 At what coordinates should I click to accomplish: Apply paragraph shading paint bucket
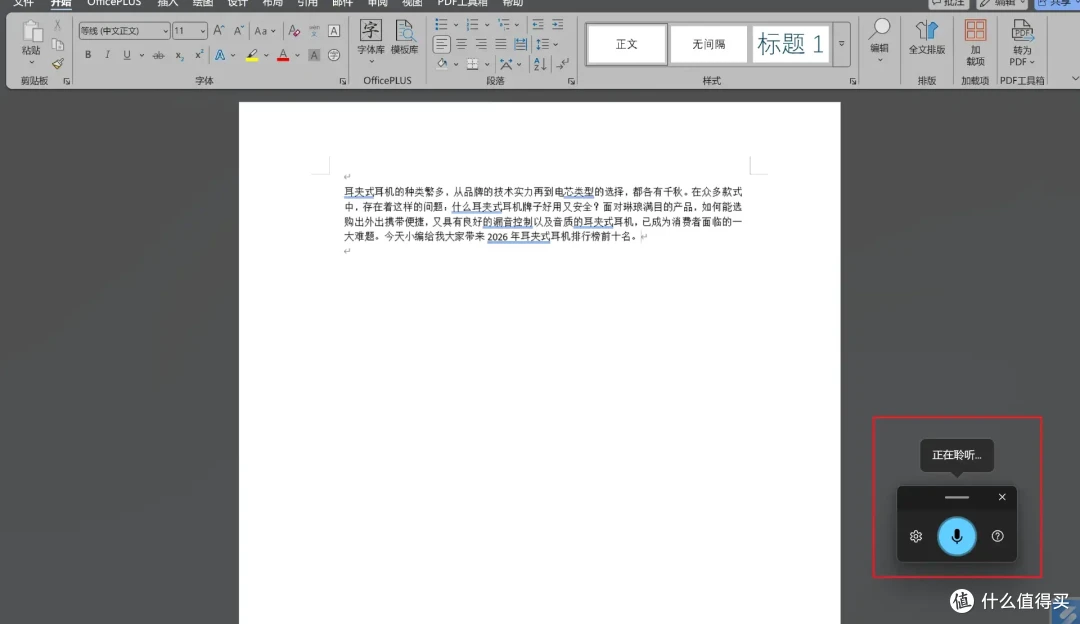[x=442, y=64]
